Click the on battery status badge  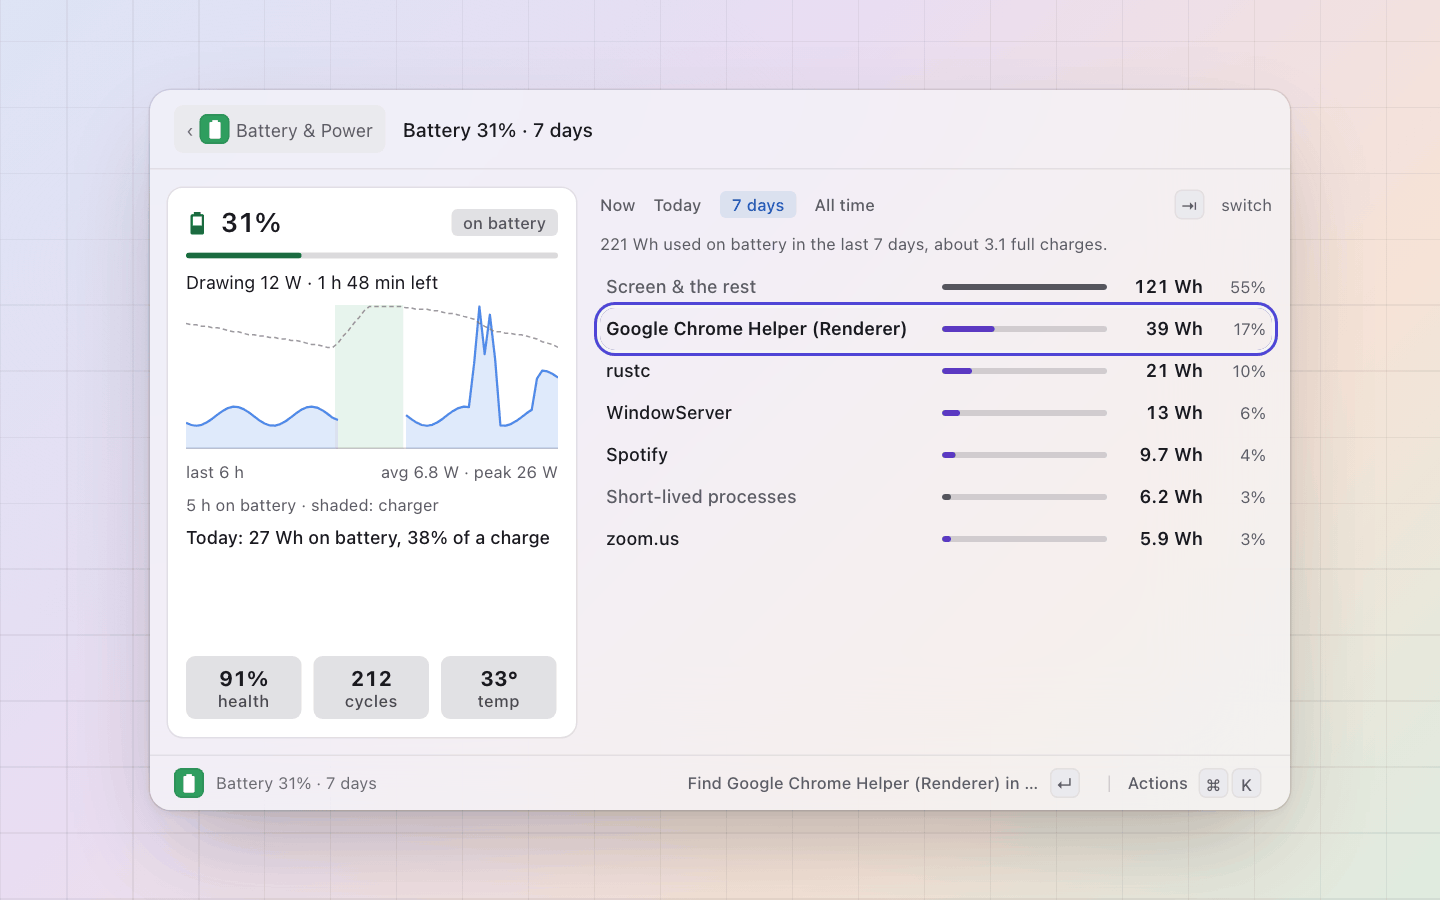coord(504,223)
